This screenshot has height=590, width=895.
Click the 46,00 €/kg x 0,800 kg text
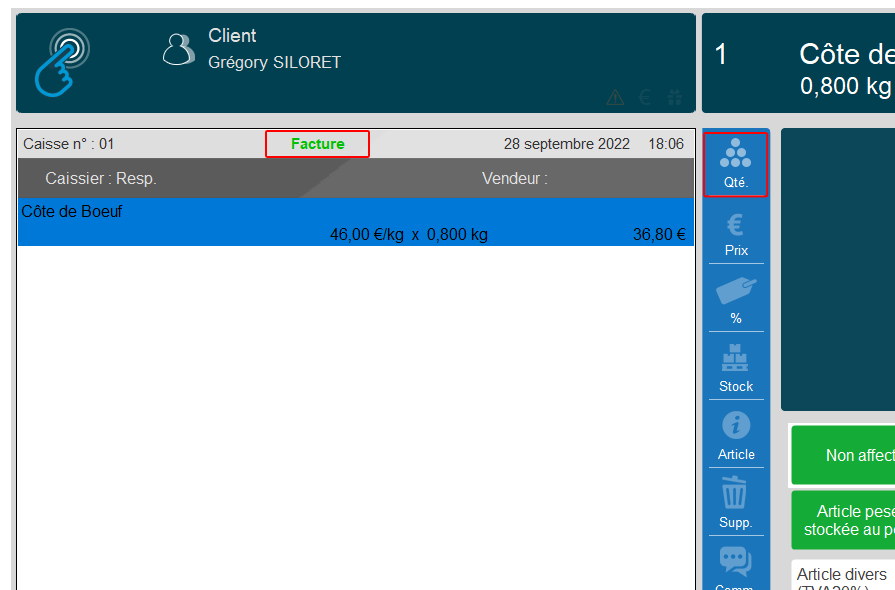point(409,235)
